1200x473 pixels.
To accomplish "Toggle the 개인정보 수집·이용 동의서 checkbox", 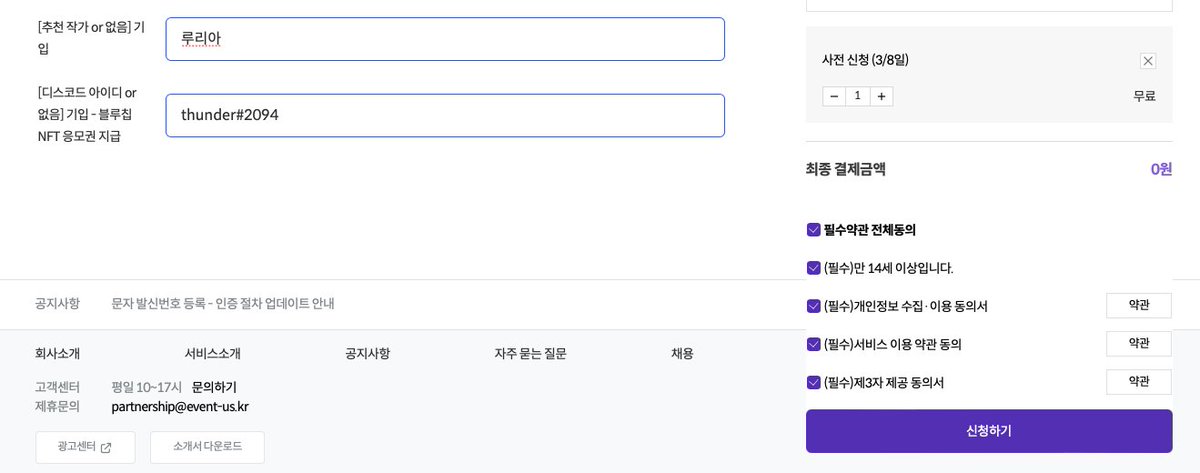I will [x=813, y=306].
